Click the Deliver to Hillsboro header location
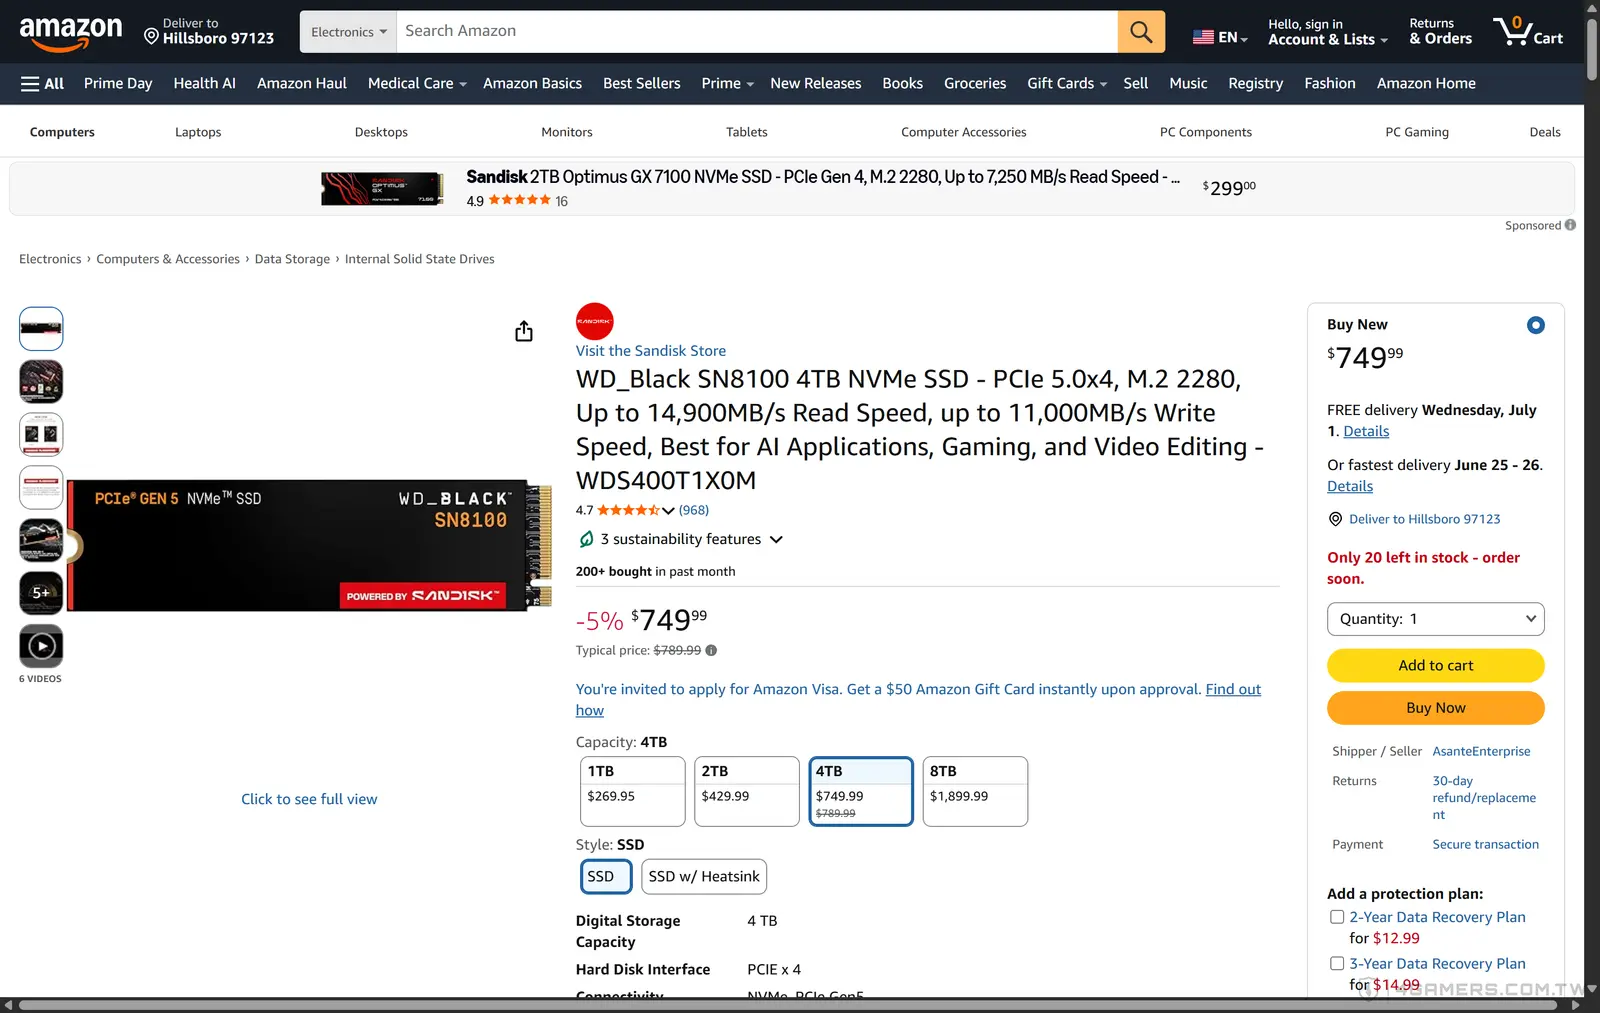The width and height of the screenshot is (1600, 1013). coord(208,31)
